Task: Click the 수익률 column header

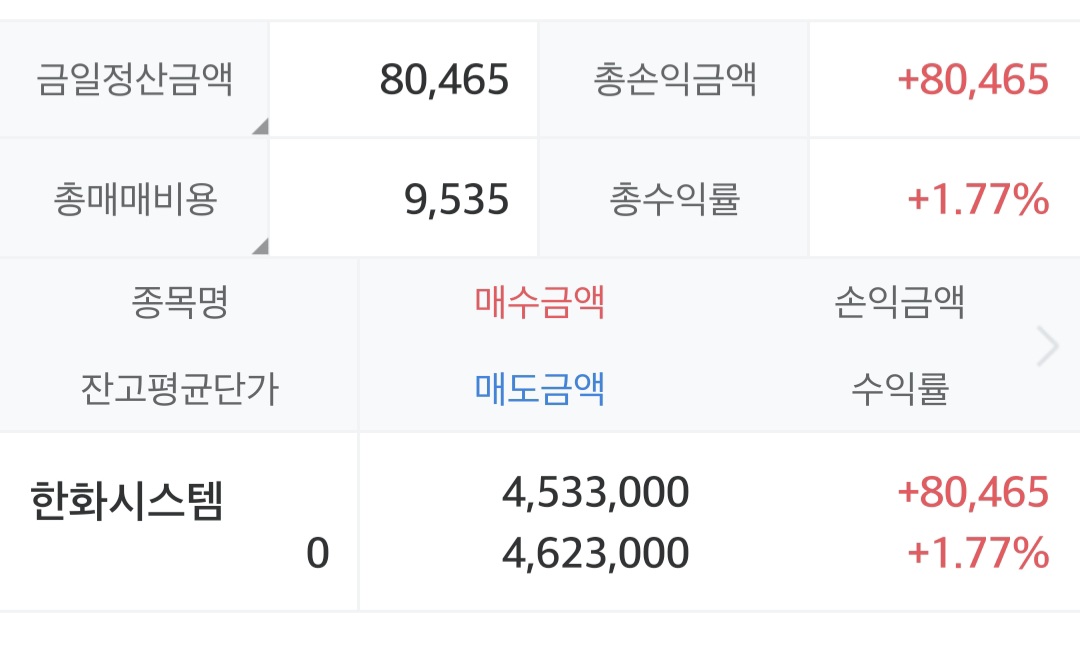Action: click(900, 389)
